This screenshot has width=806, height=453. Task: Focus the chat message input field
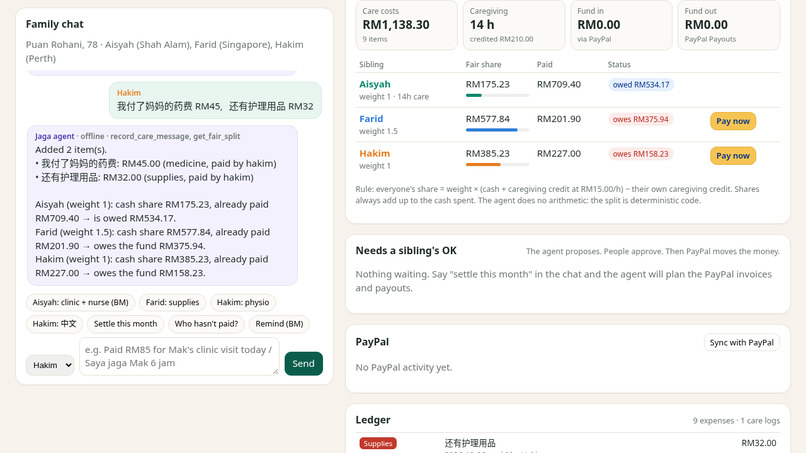tap(179, 356)
